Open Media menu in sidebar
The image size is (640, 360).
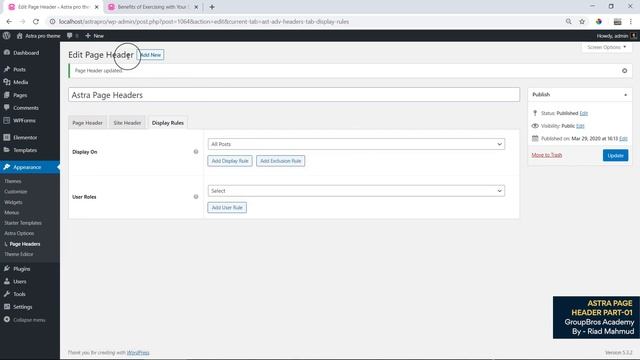(x=20, y=82)
